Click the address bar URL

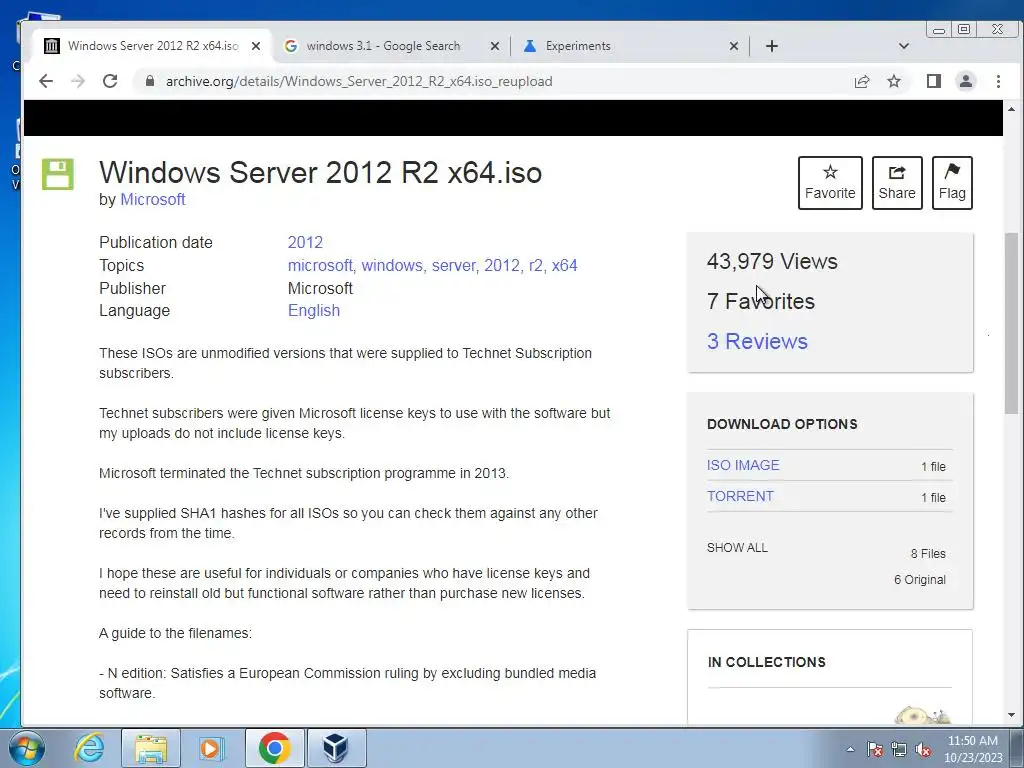coord(359,81)
